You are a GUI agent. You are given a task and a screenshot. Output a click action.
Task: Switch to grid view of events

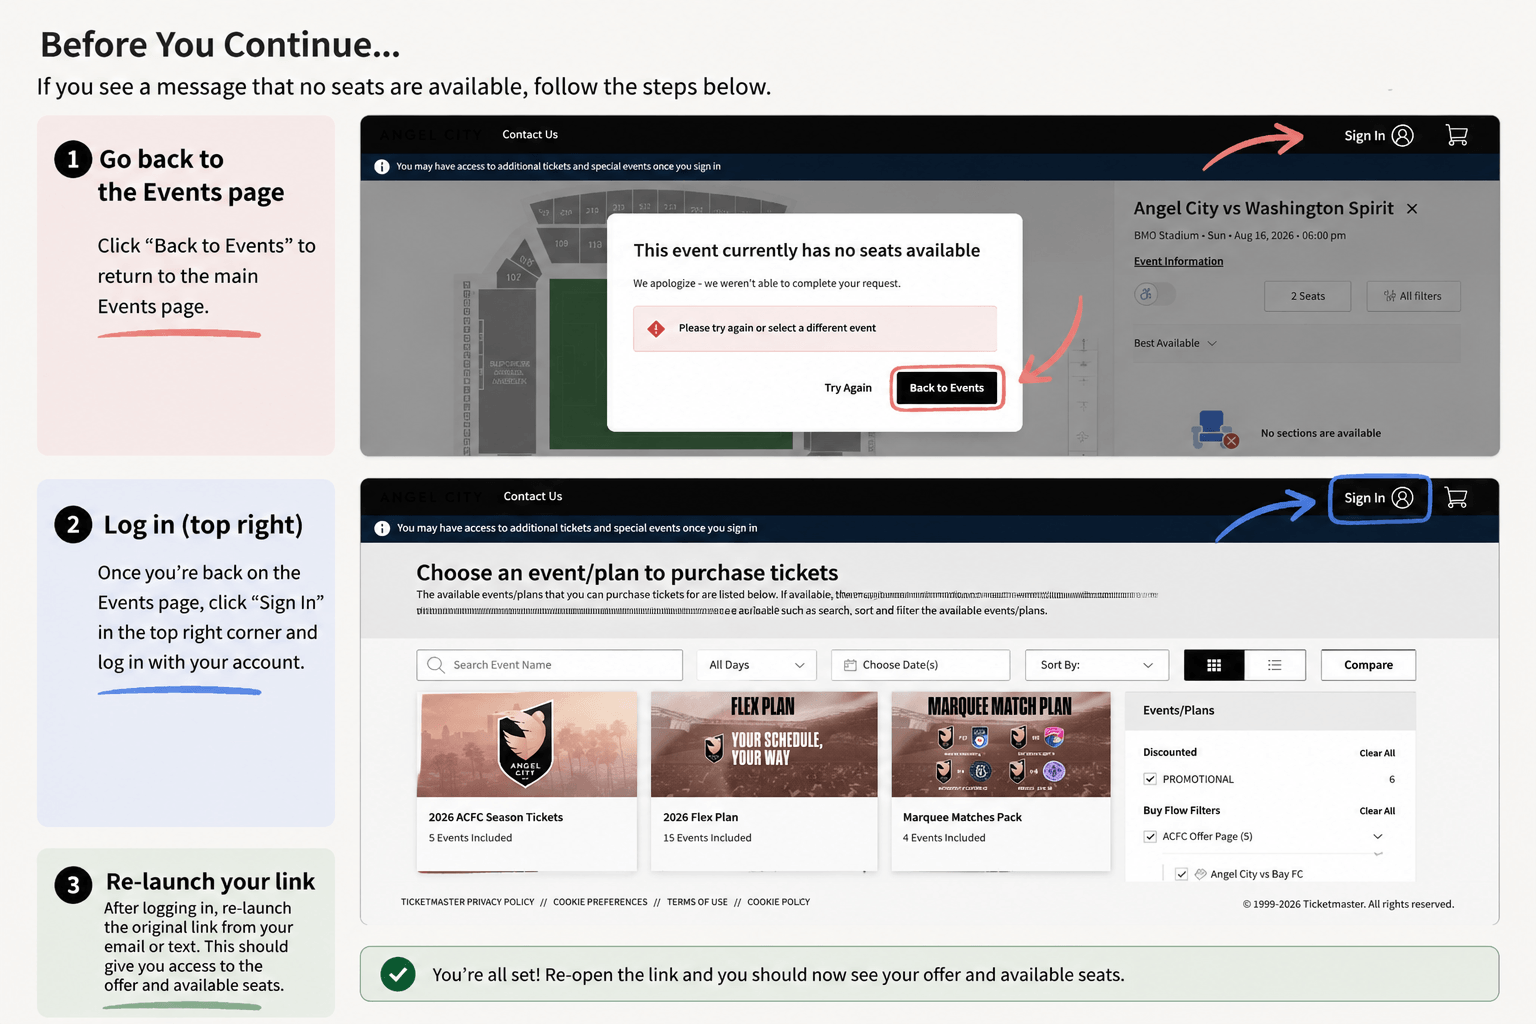1214,665
